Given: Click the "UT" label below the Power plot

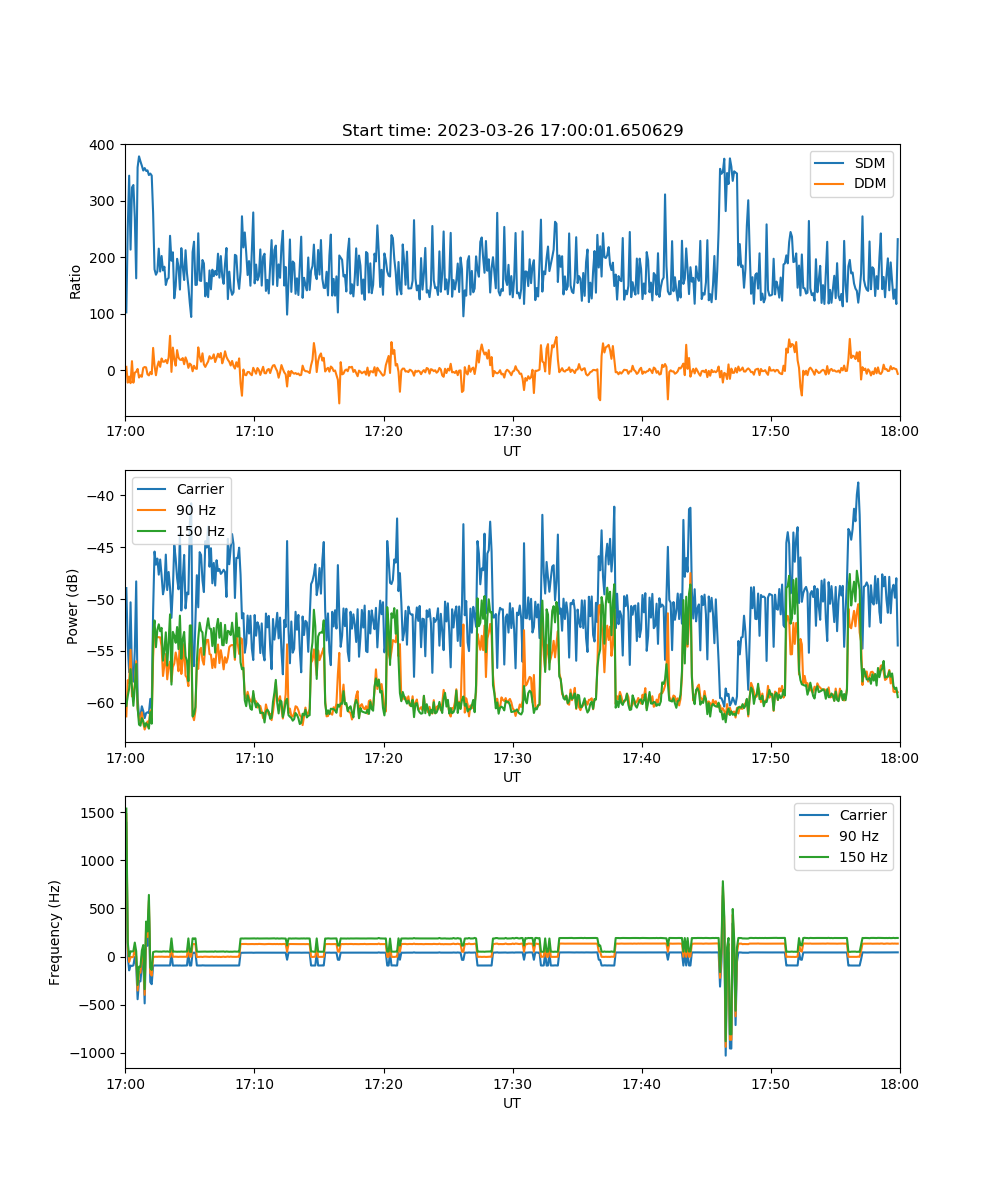Looking at the screenshot, I should (512, 777).
